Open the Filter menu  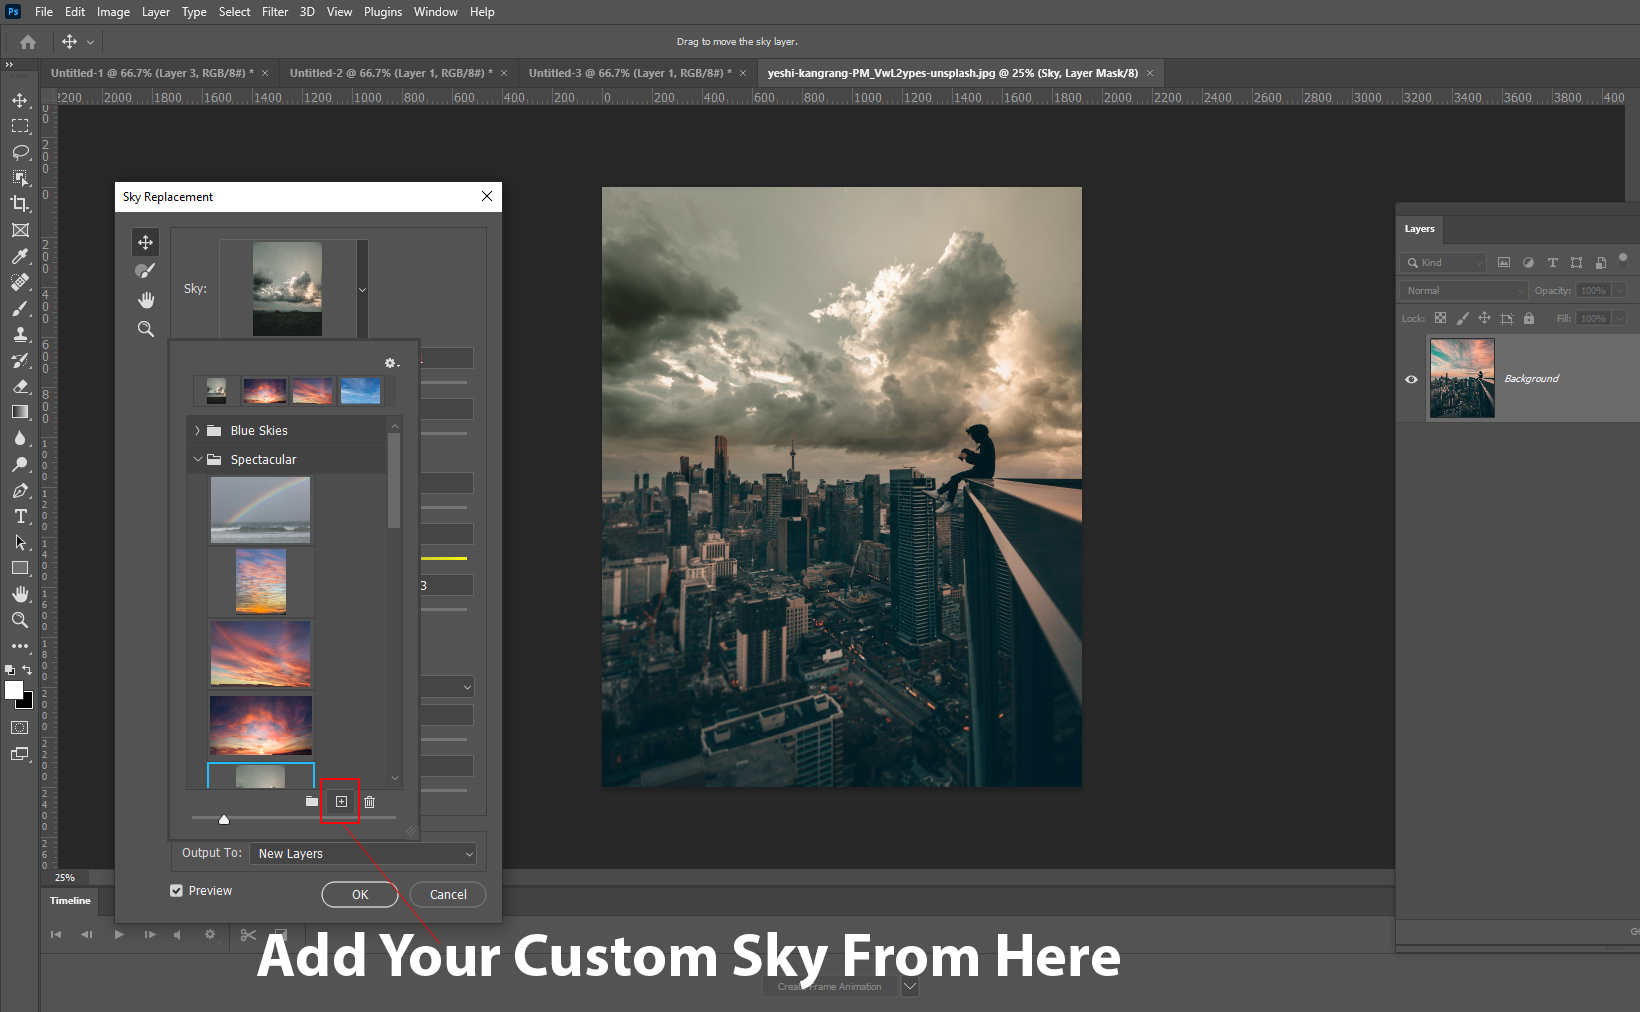[x=274, y=12]
